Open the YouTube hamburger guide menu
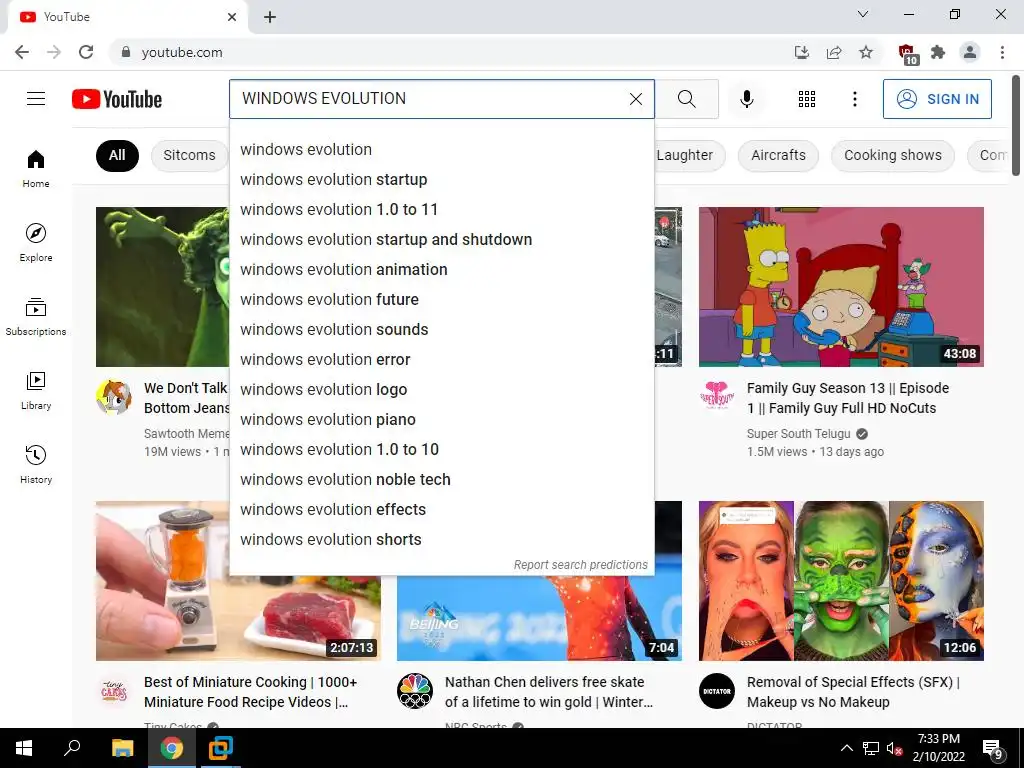This screenshot has height=768, width=1024. click(x=36, y=99)
